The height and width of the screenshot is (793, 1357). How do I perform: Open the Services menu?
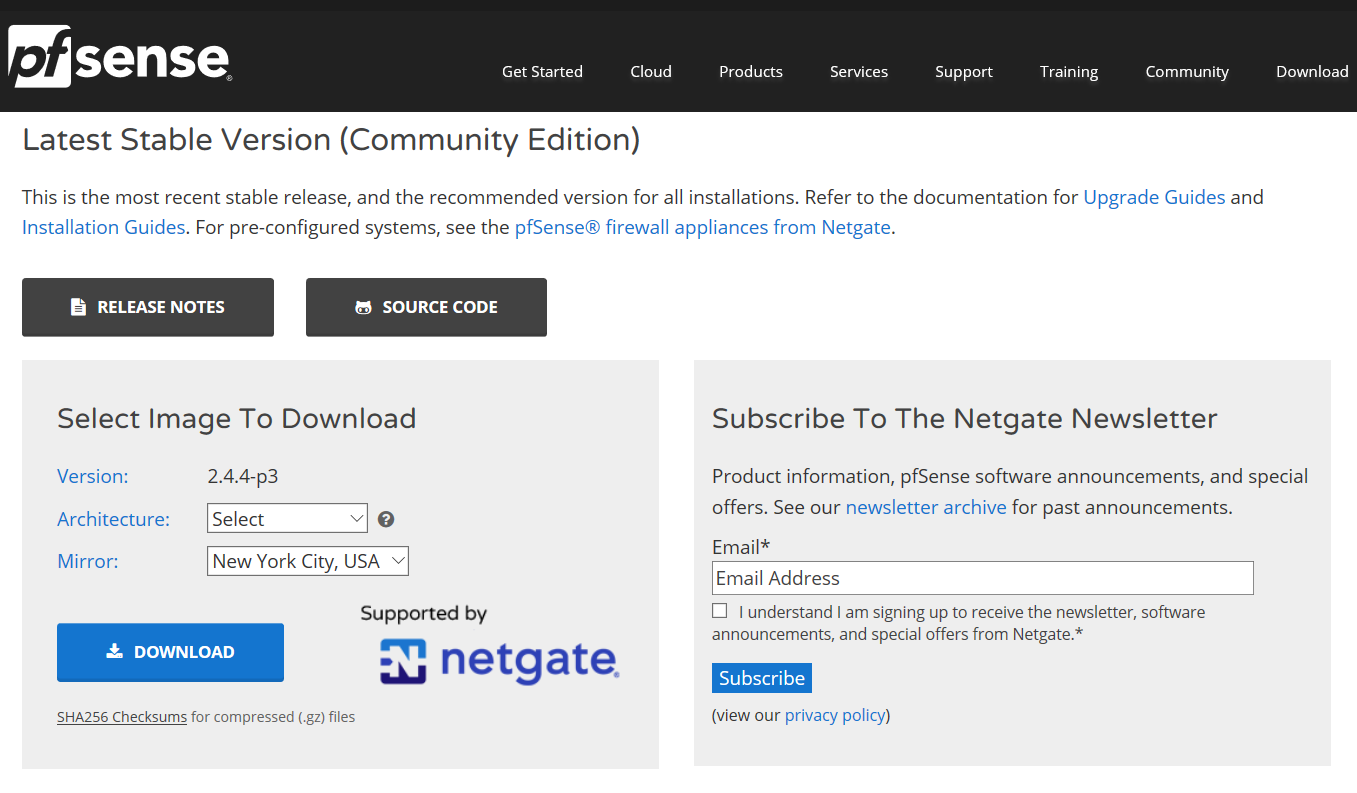click(859, 72)
